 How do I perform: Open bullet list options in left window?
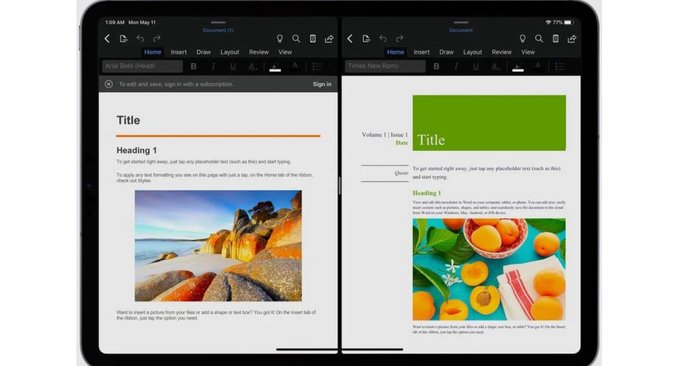(x=318, y=67)
